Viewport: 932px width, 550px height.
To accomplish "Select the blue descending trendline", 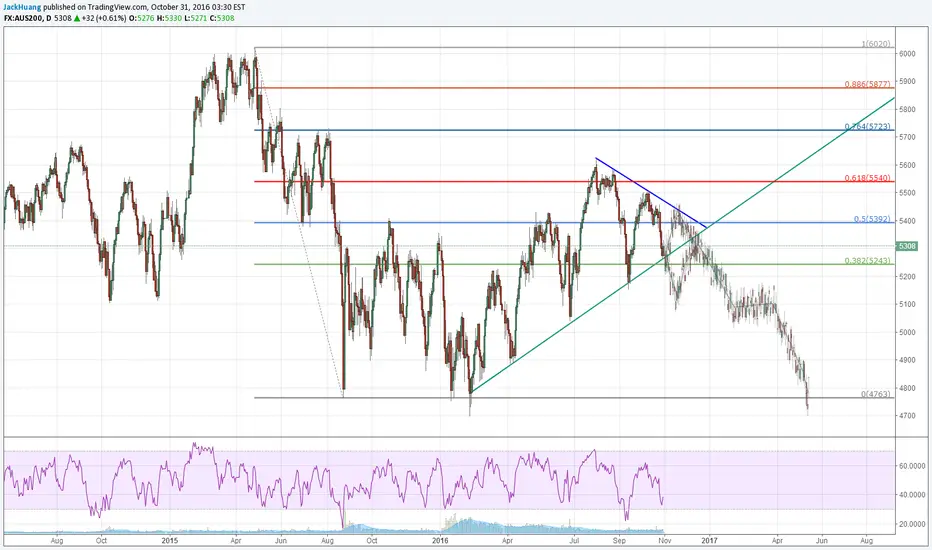I will (x=651, y=193).
